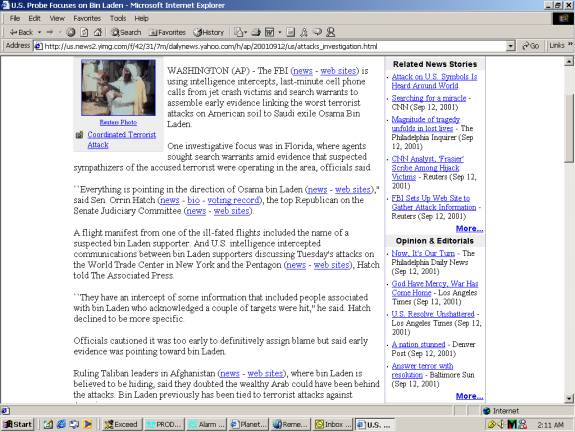Show the History pane from the toolbar
Screen dimensions: 575x432
pyautogui.click(x=209, y=32)
